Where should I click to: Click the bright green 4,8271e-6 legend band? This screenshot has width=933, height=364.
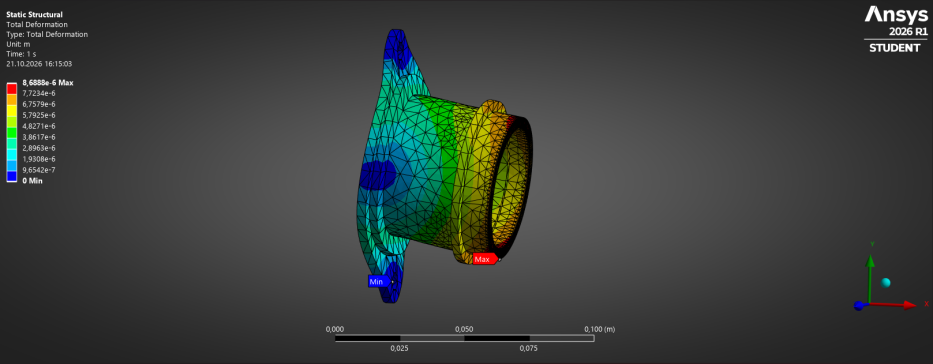tap(11, 132)
